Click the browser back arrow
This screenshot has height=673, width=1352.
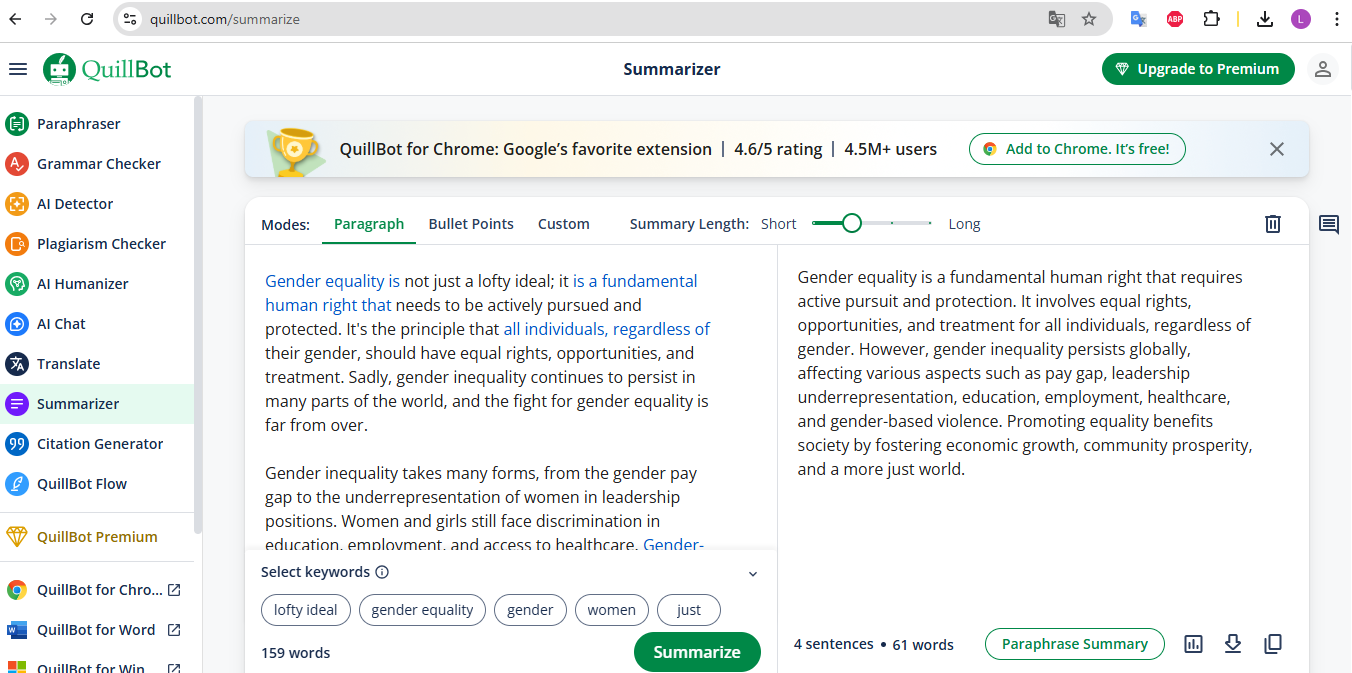(x=15, y=19)
